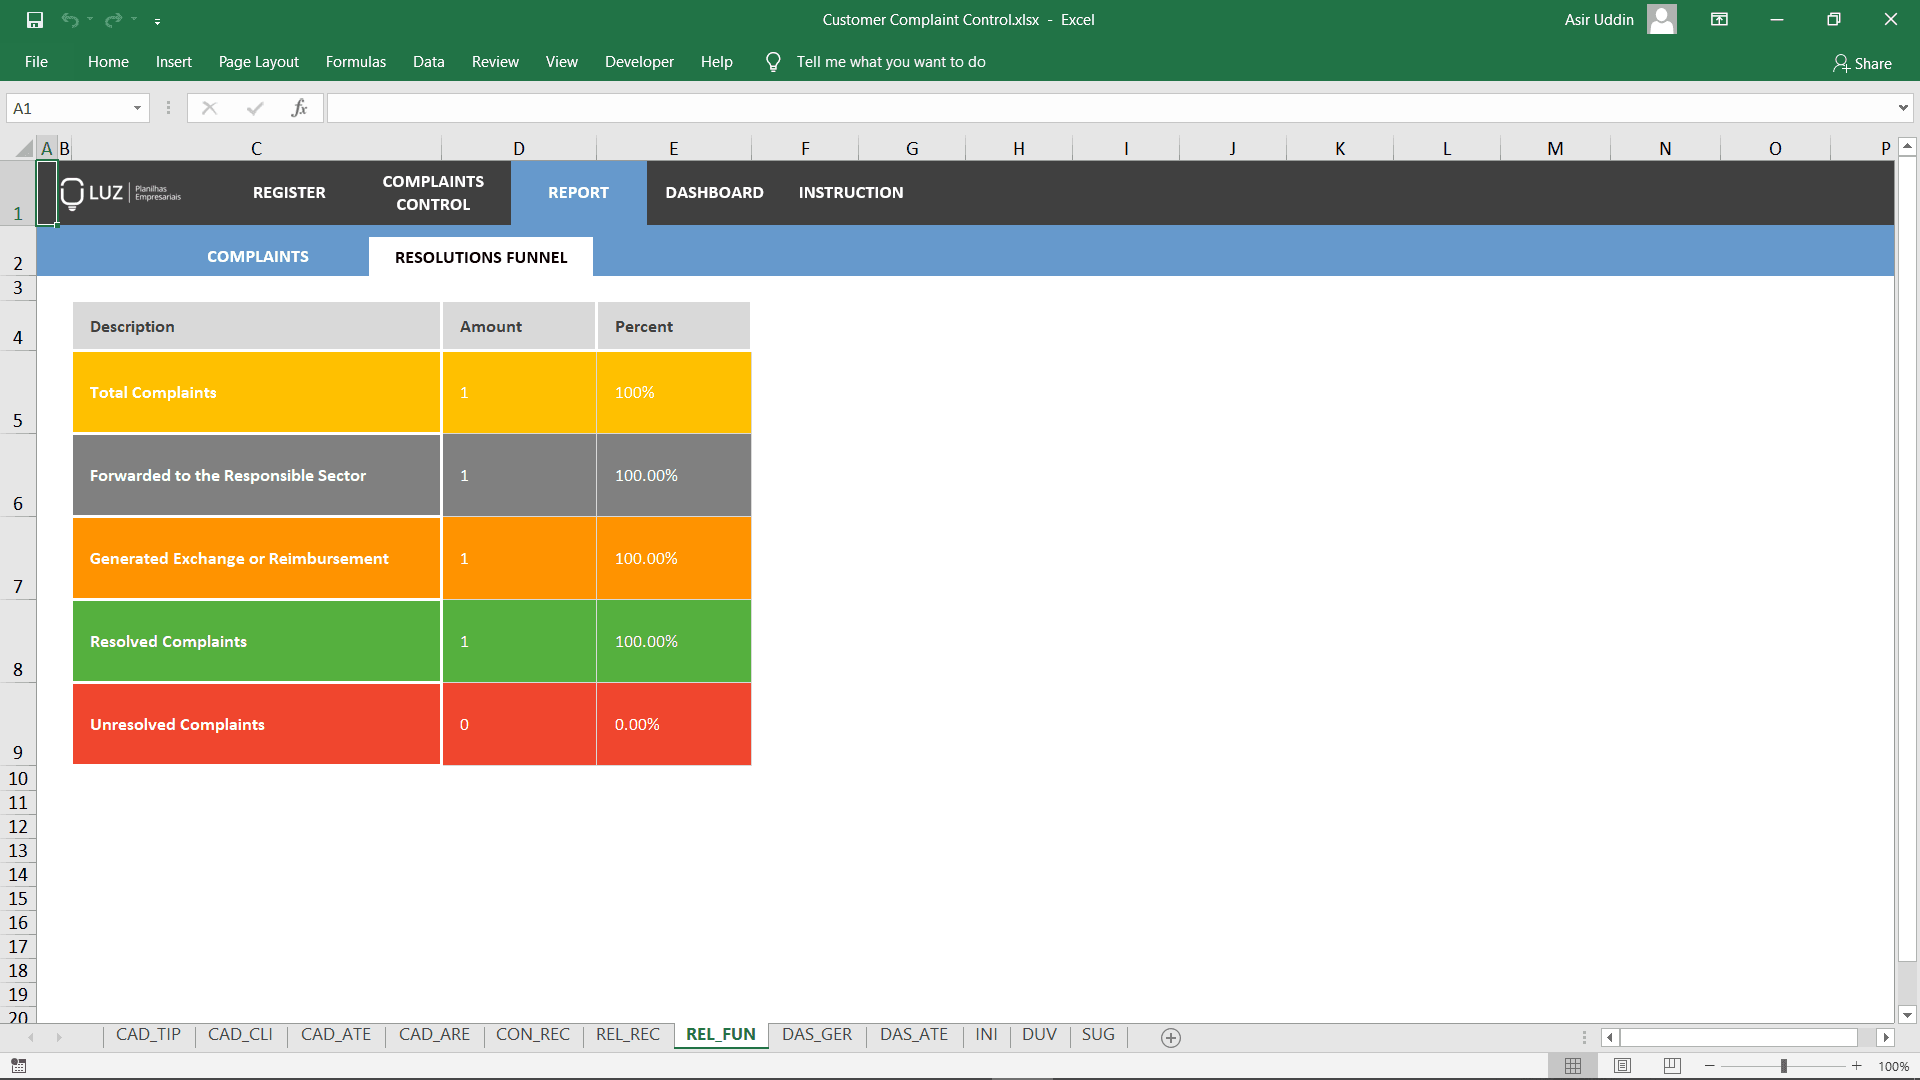Redo the last action
This screenshot has width=1920, height=1080.
pyautogui.click(x=111, y=19)
